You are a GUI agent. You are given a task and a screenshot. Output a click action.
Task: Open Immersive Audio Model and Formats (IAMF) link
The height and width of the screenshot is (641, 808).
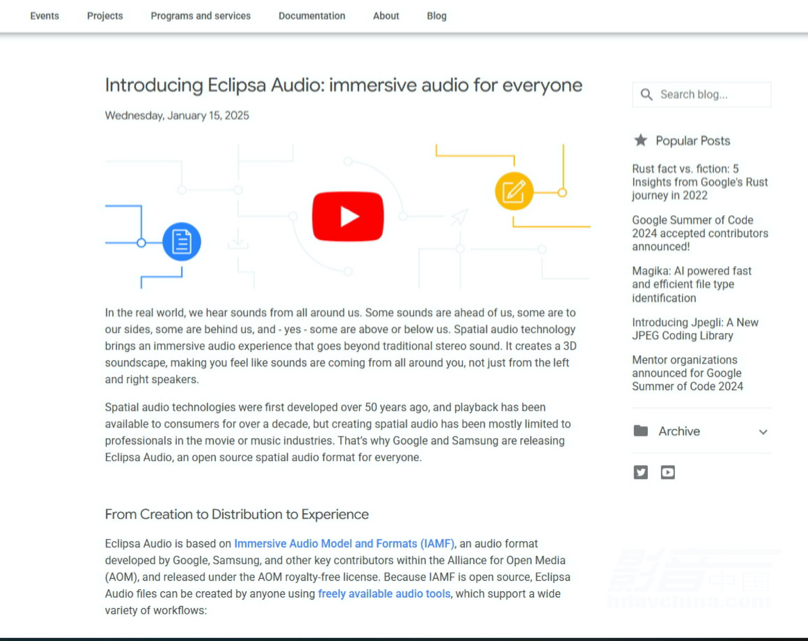tap(344, 544)
